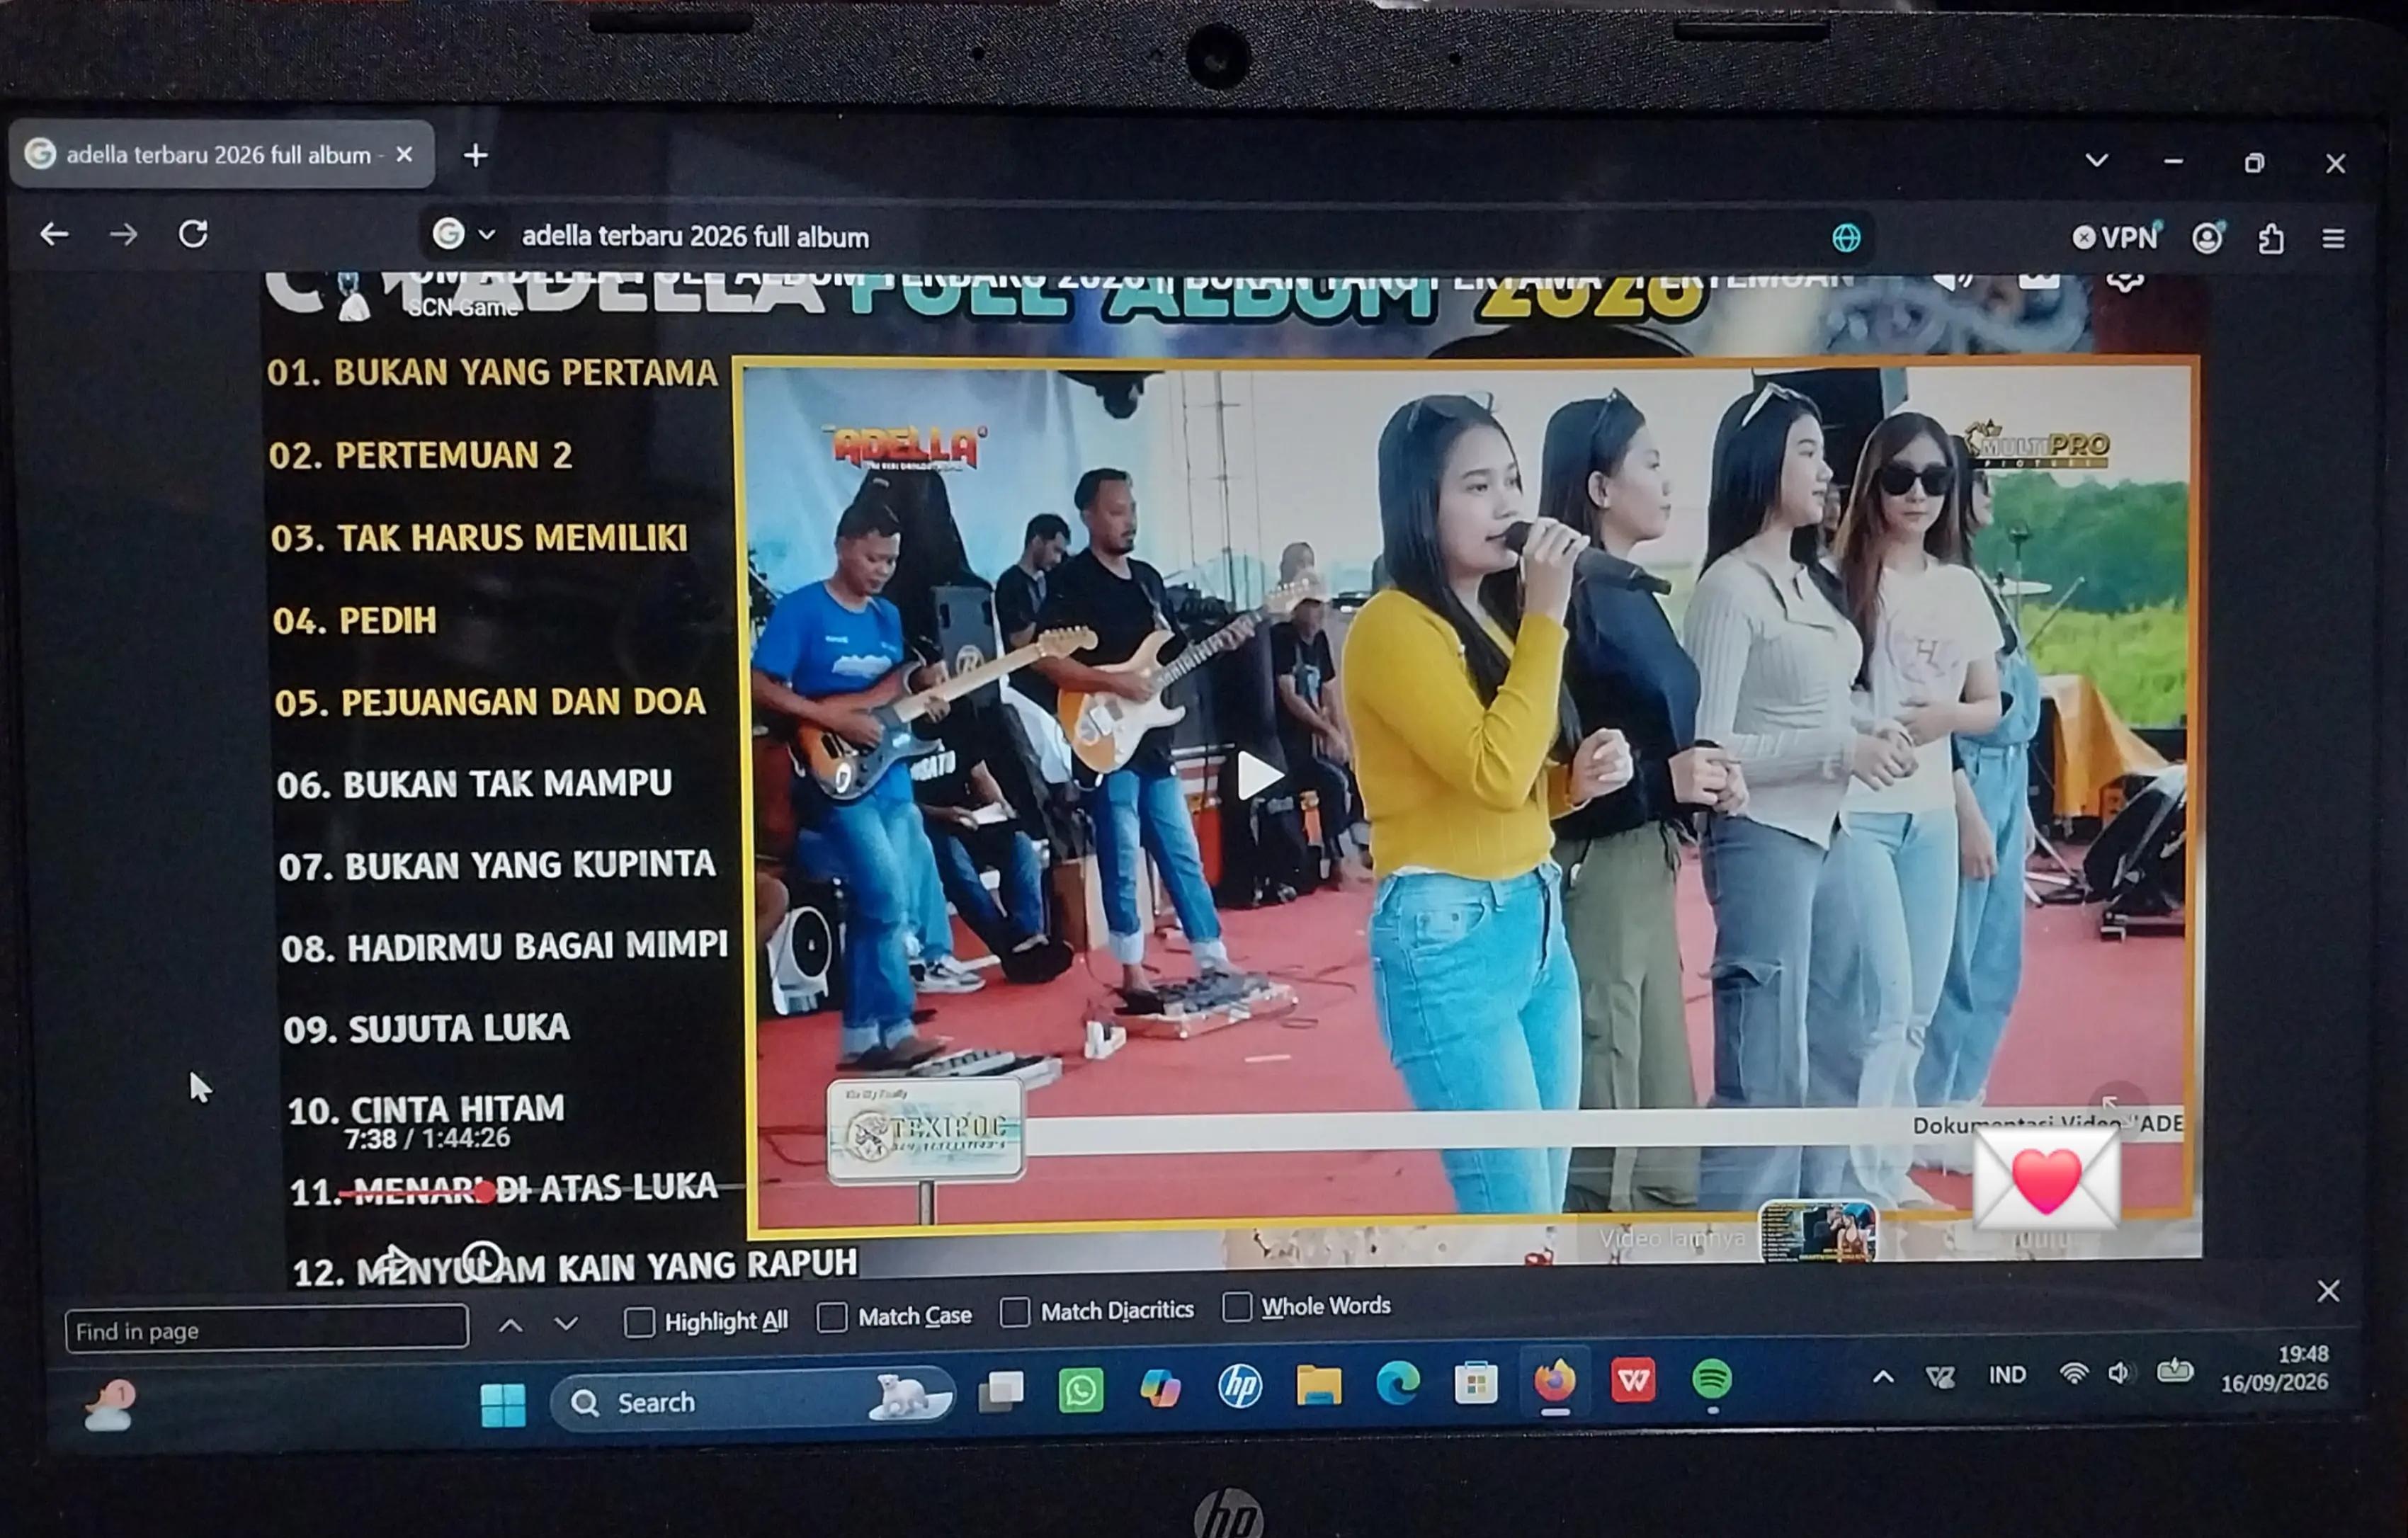This screenshot has height=1538, width=2408.
Task: Show hidden system tray icons
Action: tap(1882, 1377)
